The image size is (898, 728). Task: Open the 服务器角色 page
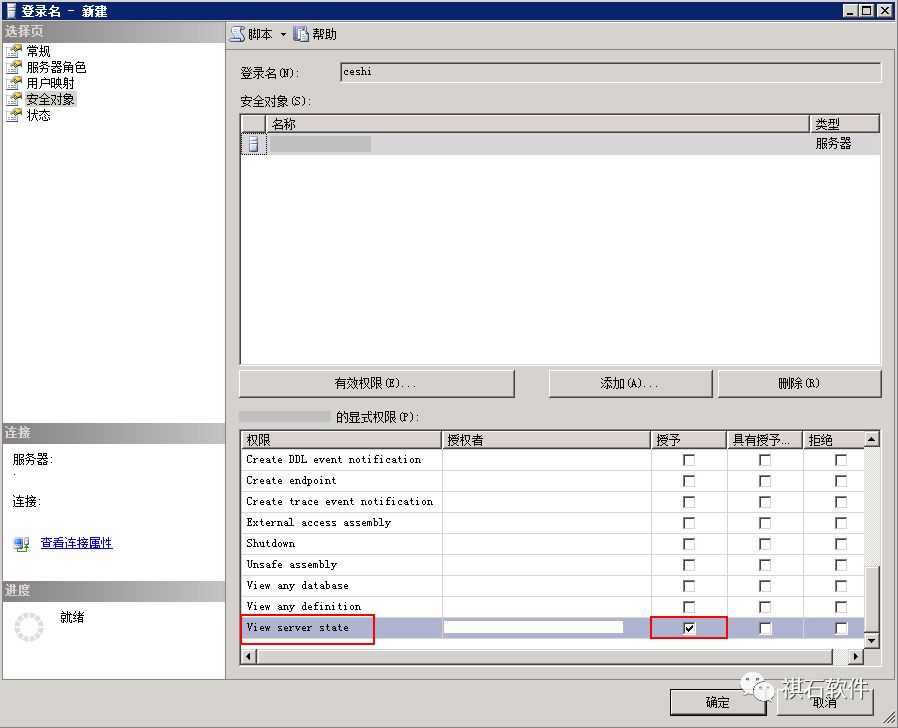[x=55, y=66]
